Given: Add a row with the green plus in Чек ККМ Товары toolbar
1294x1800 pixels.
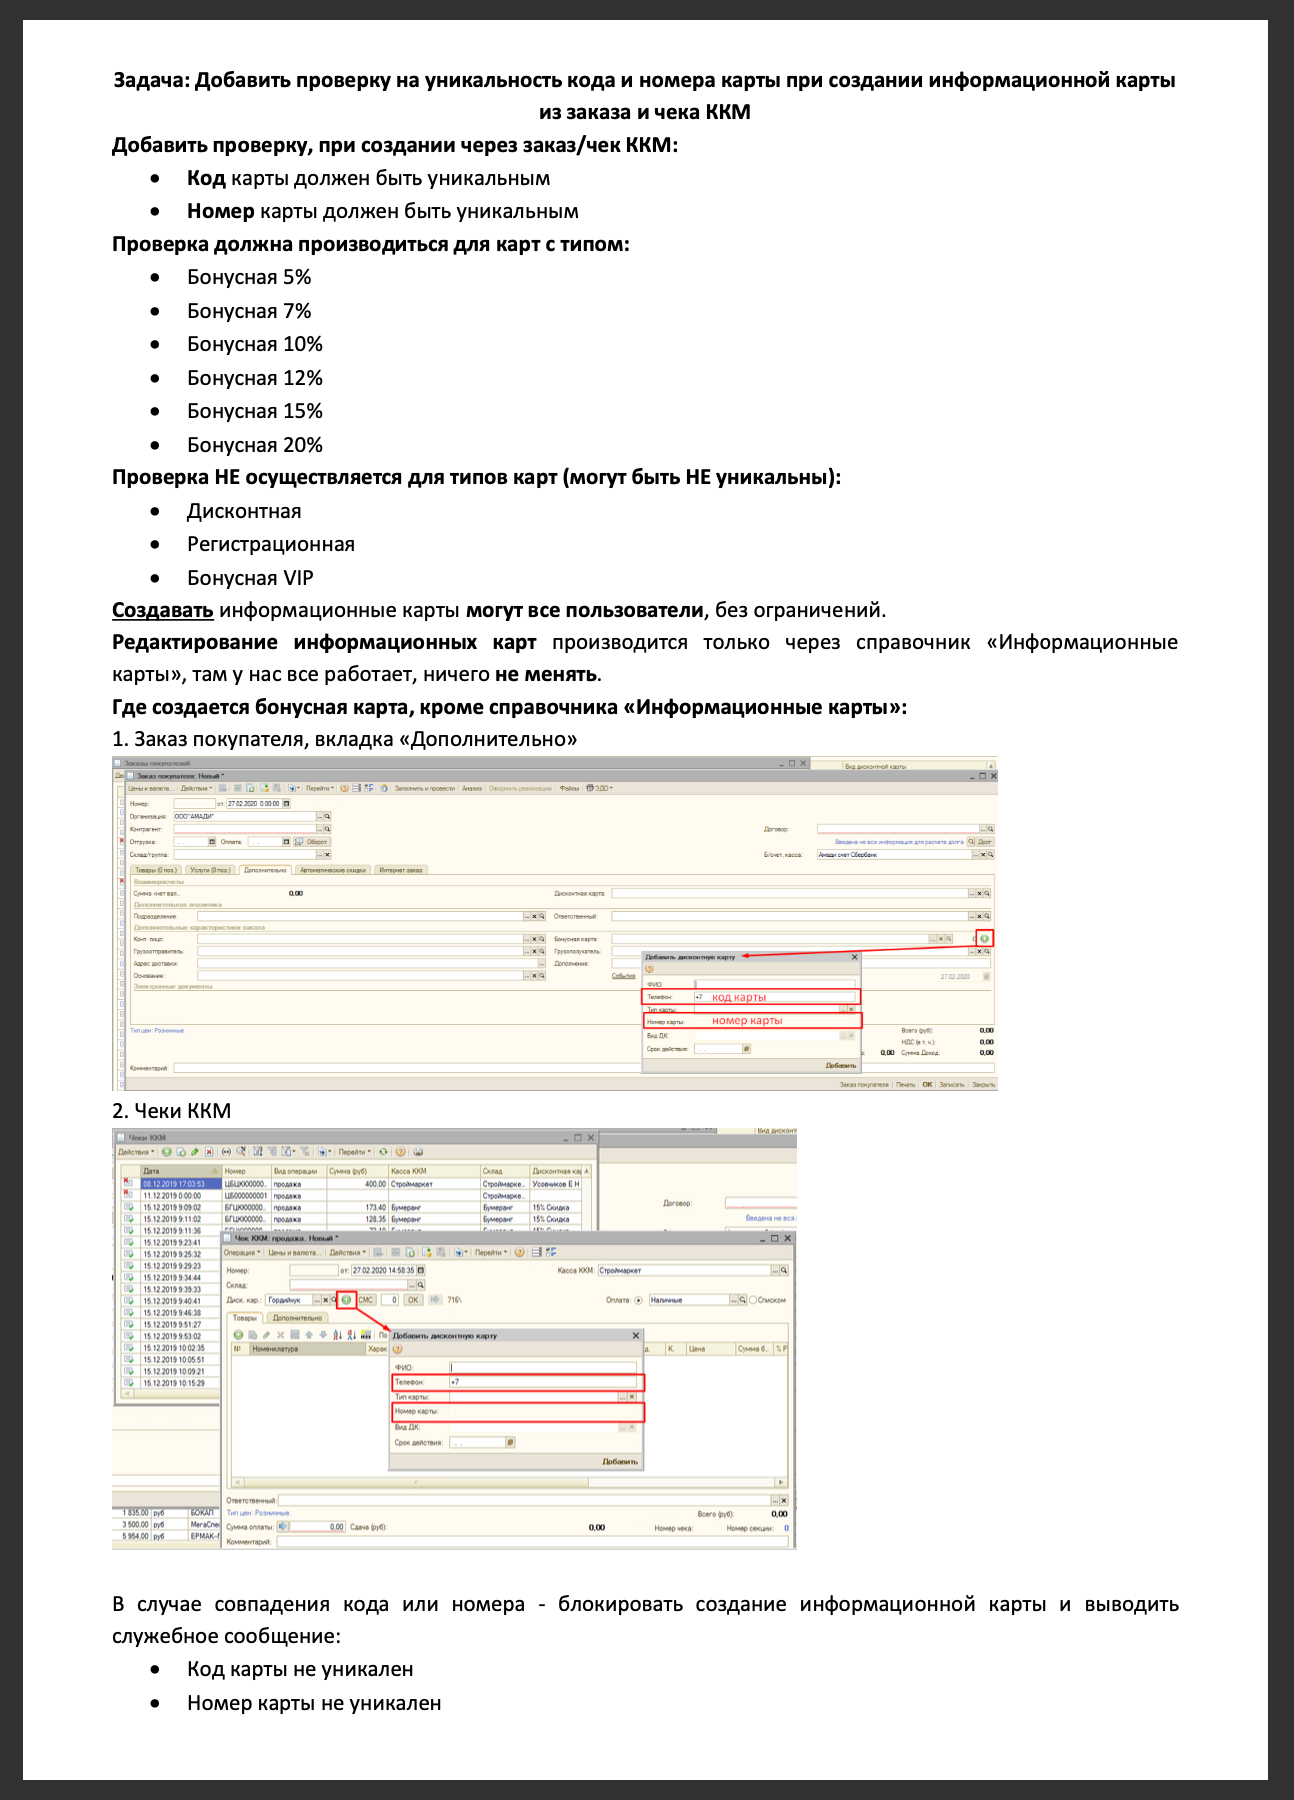Looking at the screenshot, I should click(x=238, y=1335).
